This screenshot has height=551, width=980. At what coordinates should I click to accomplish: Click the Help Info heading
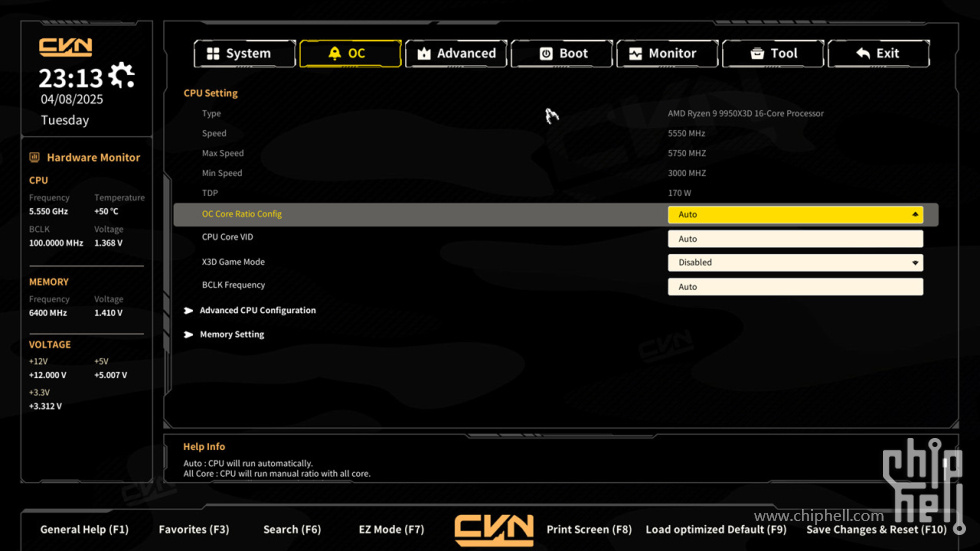(x=204, y=447)
